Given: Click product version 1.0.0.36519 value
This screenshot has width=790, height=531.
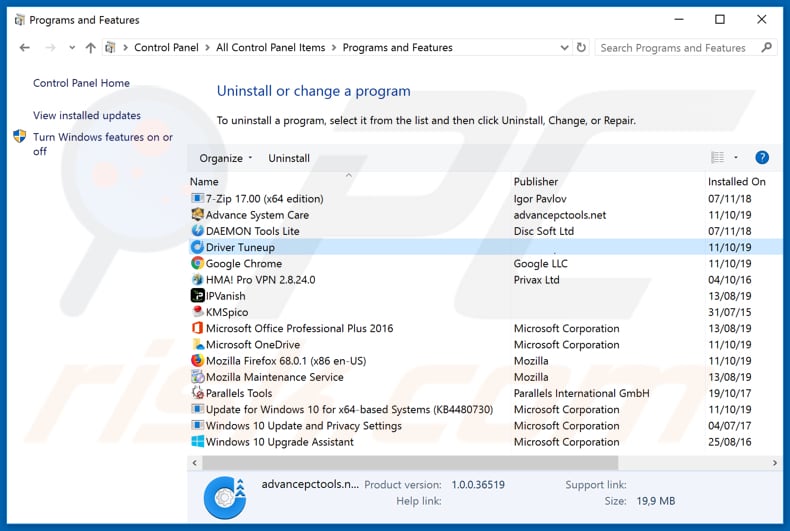Looking at the screenshot, I should [478, 485].
